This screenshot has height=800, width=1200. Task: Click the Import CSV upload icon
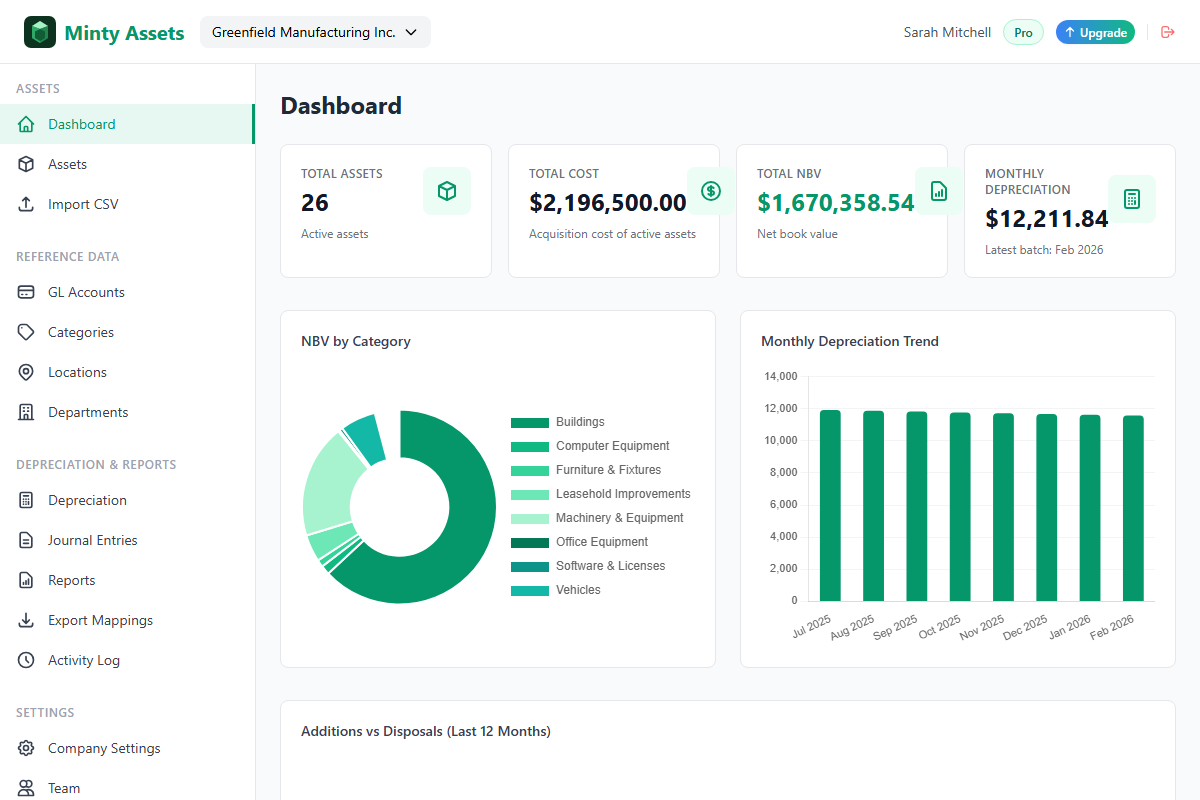[x=27, y=204]
